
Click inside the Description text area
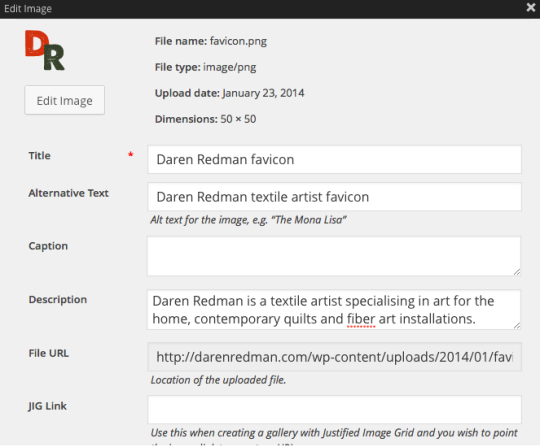334,310
